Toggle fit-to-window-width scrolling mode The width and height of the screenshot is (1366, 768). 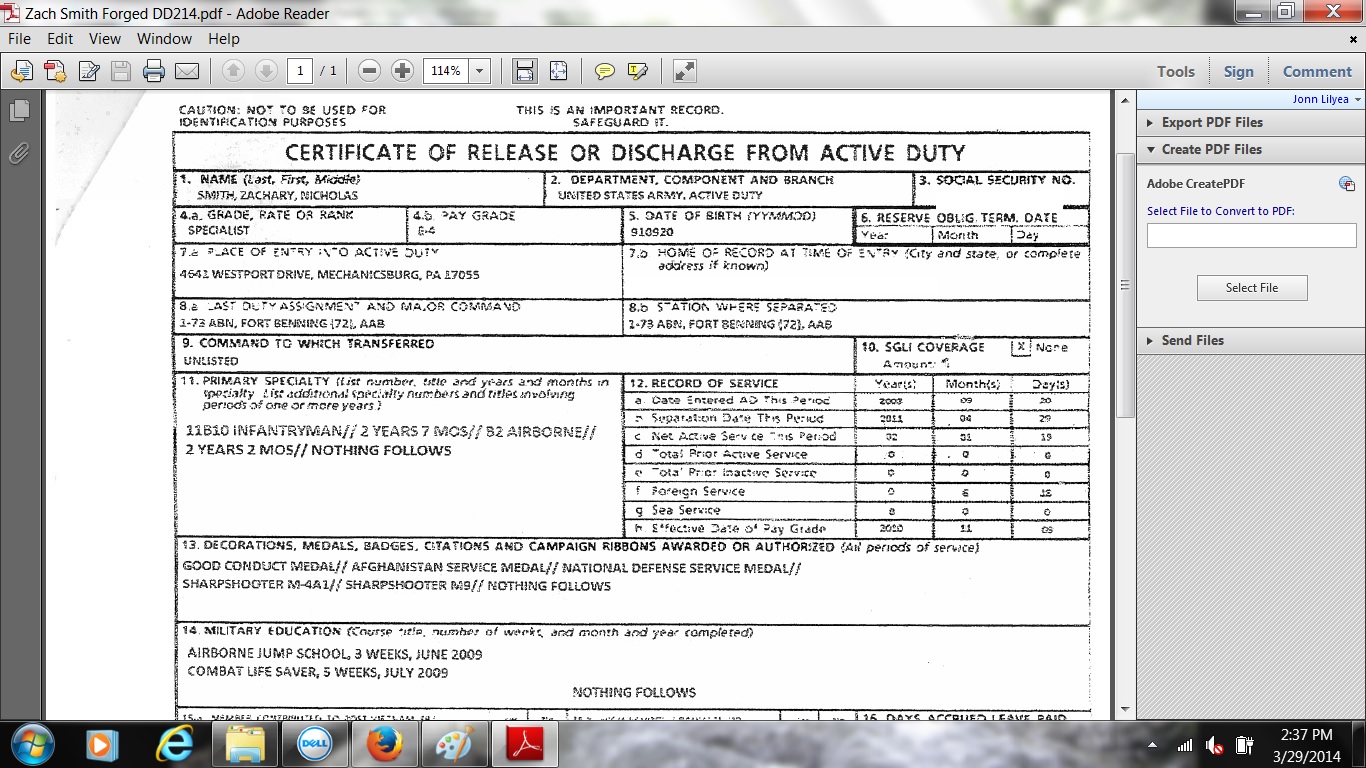(x=524, y=71)
